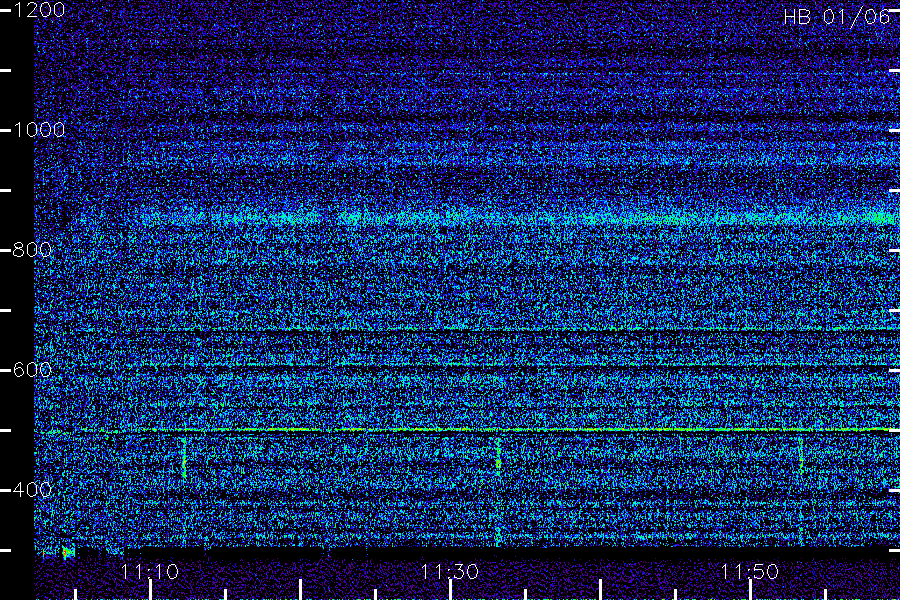
Task: Click the 800 frequency axis label
Action: (32, 250)
